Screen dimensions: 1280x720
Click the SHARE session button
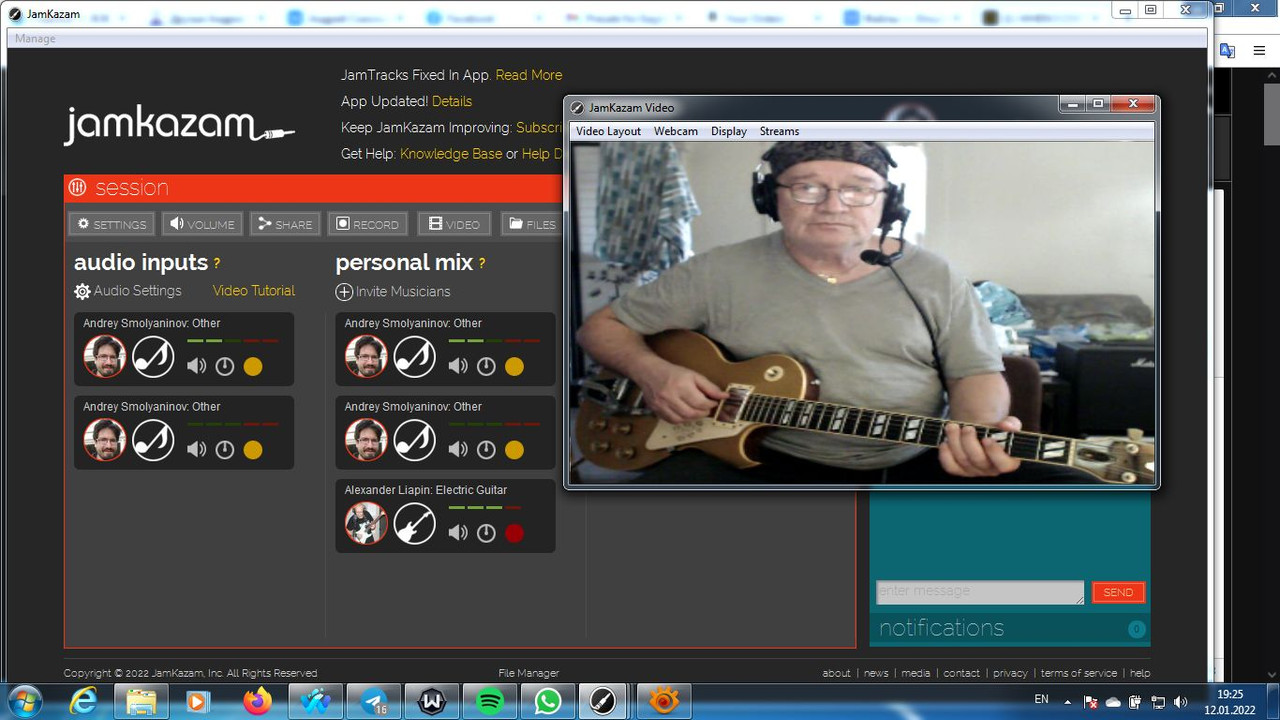(285, 224)
